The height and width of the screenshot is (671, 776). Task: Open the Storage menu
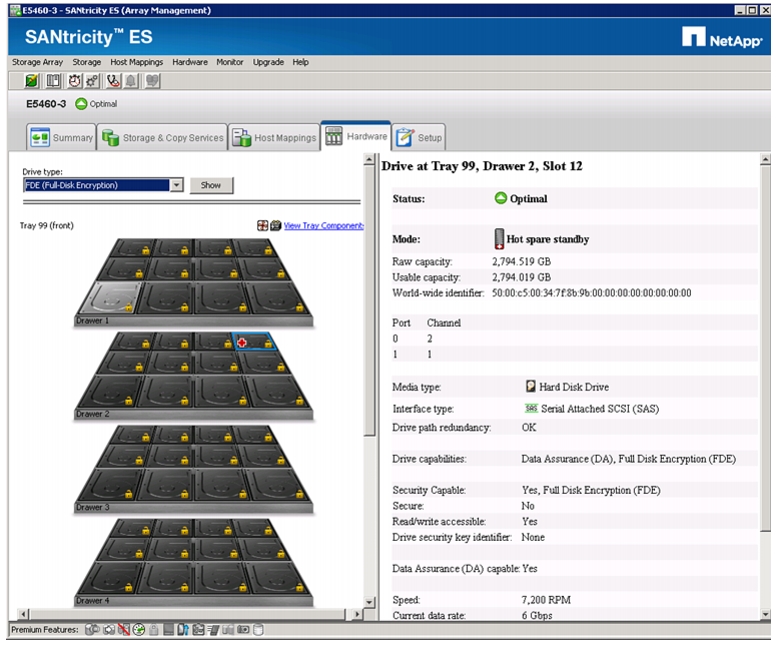87,62
